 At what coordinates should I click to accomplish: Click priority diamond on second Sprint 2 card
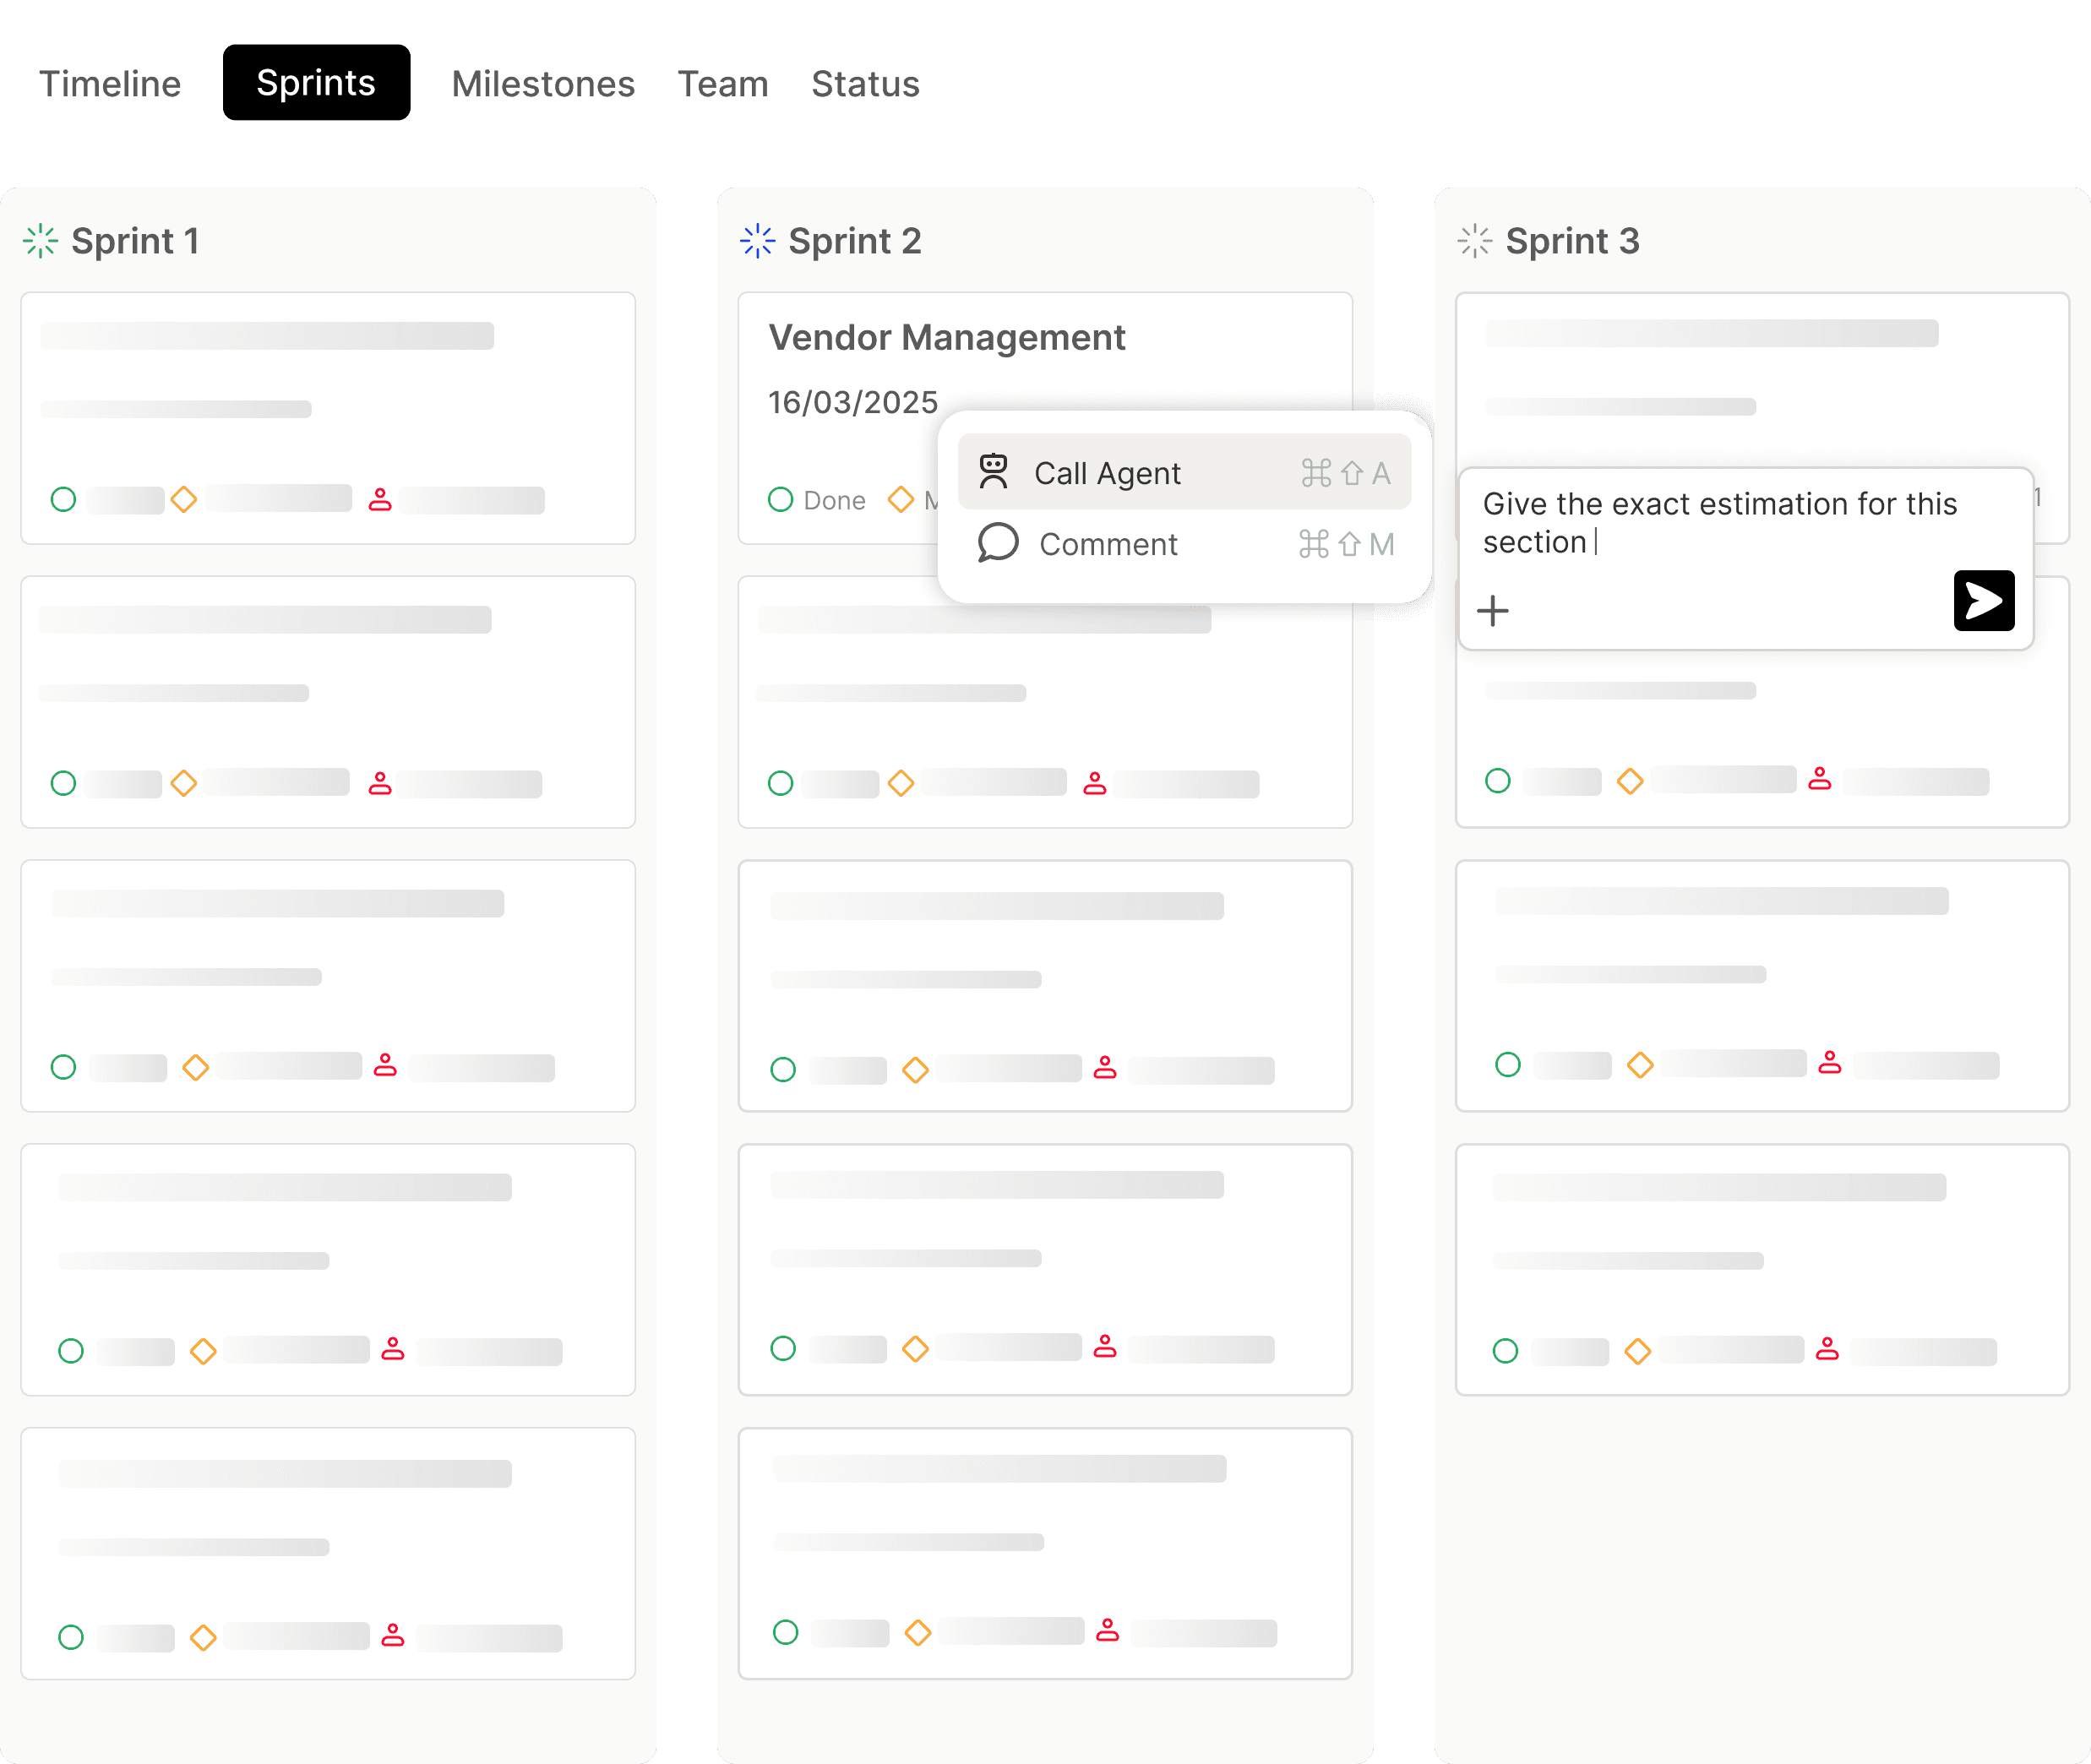tap(901, 783)
